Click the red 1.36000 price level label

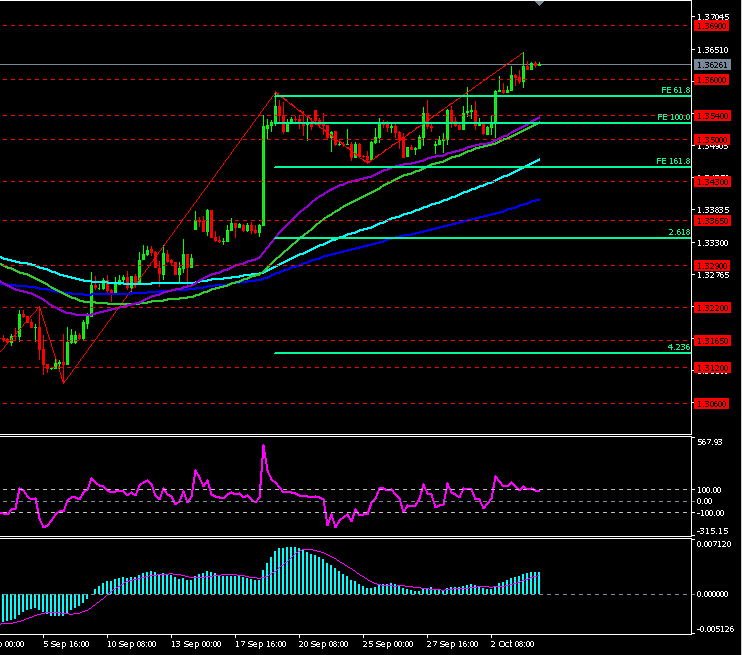coord(712,80)
